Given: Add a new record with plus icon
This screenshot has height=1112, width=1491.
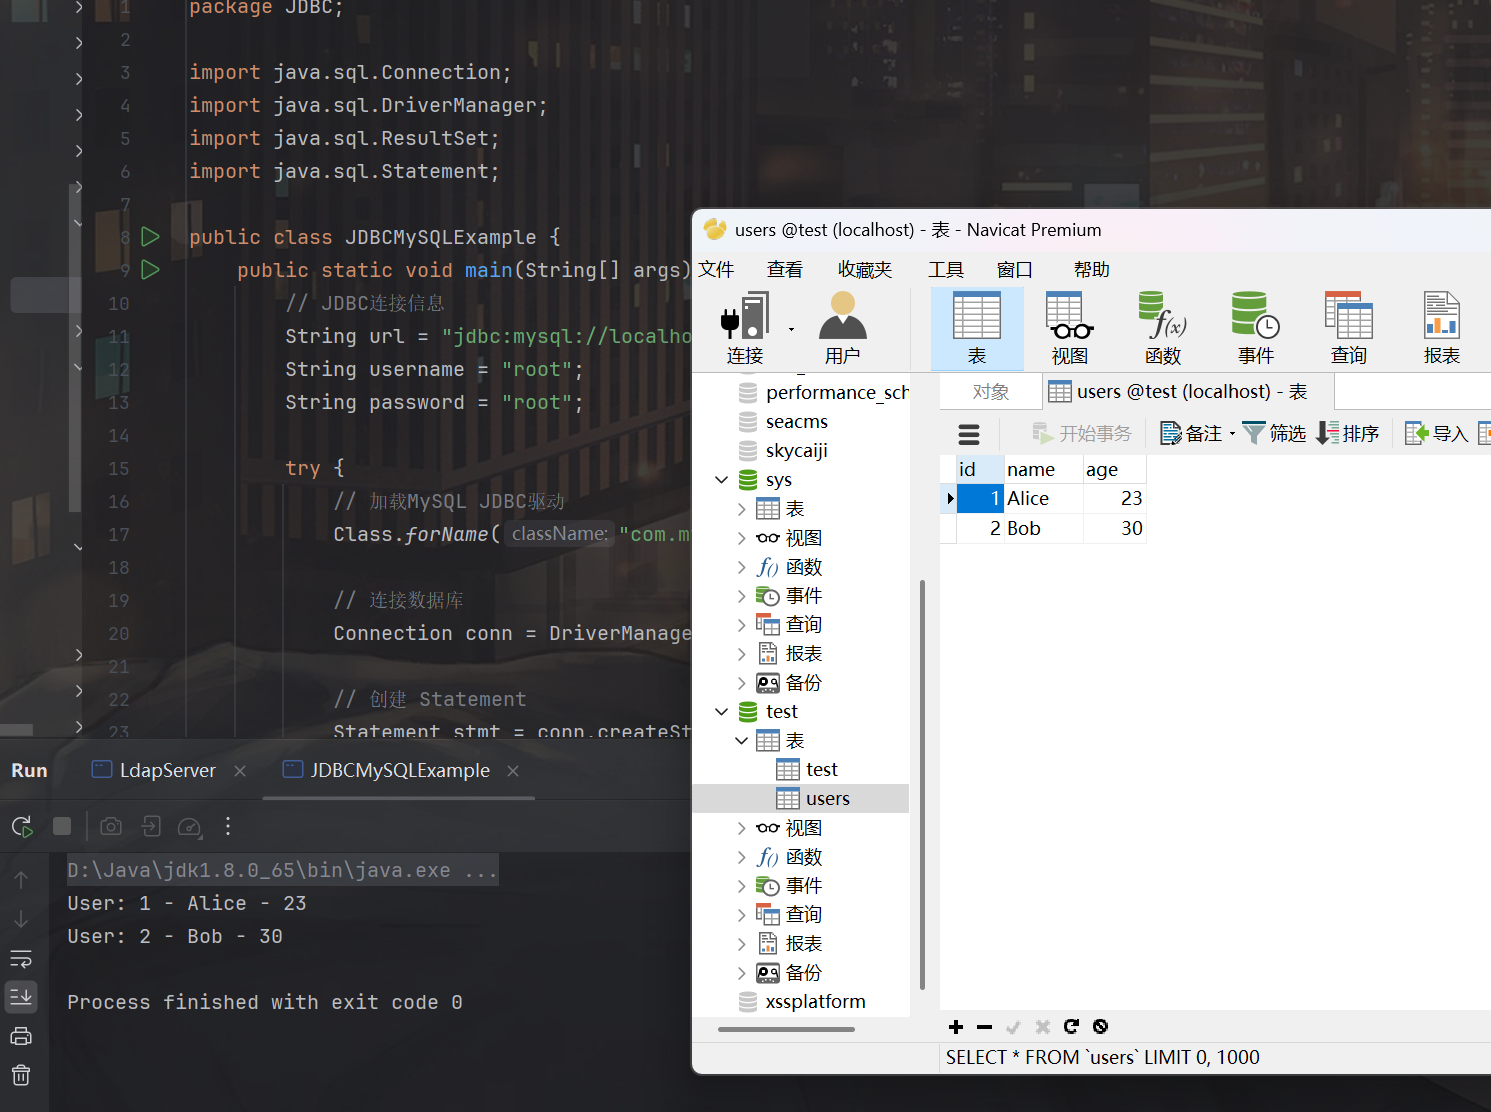Looking at the screenshot, I should pyautogui.click(x=956, y=1027).
